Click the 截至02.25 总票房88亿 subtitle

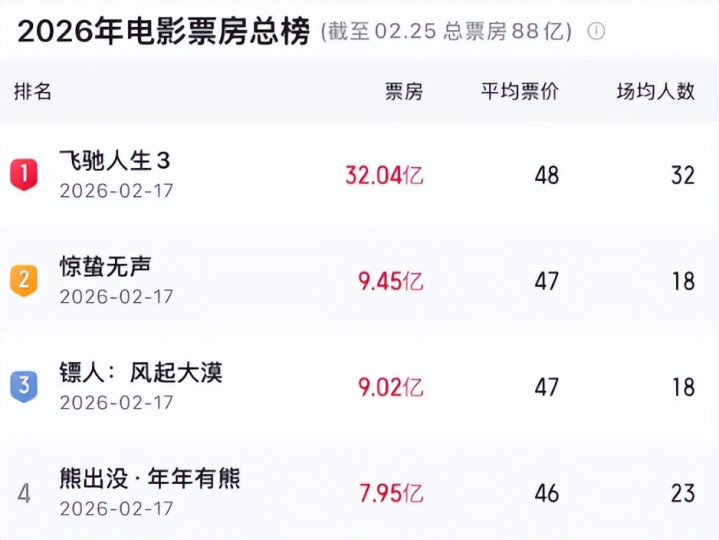(446, 31)
